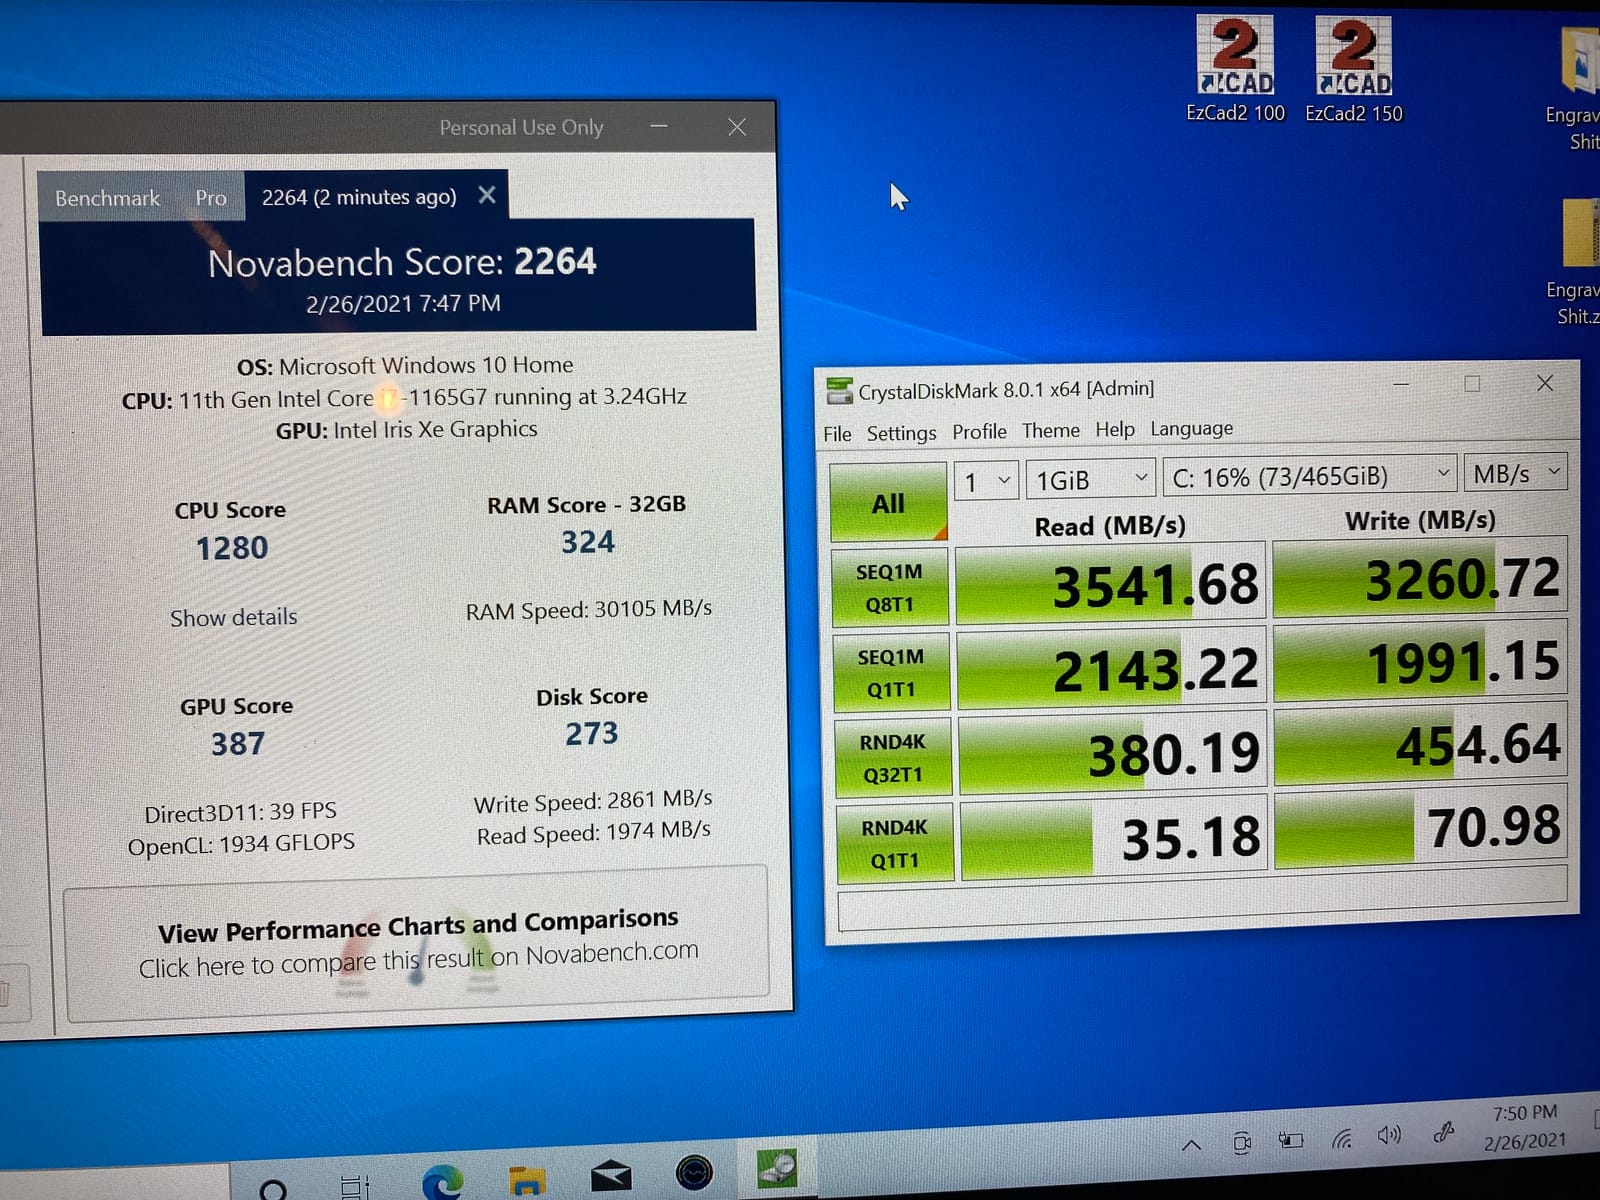Run the RND4K Q1T1 test

point(895,844)
